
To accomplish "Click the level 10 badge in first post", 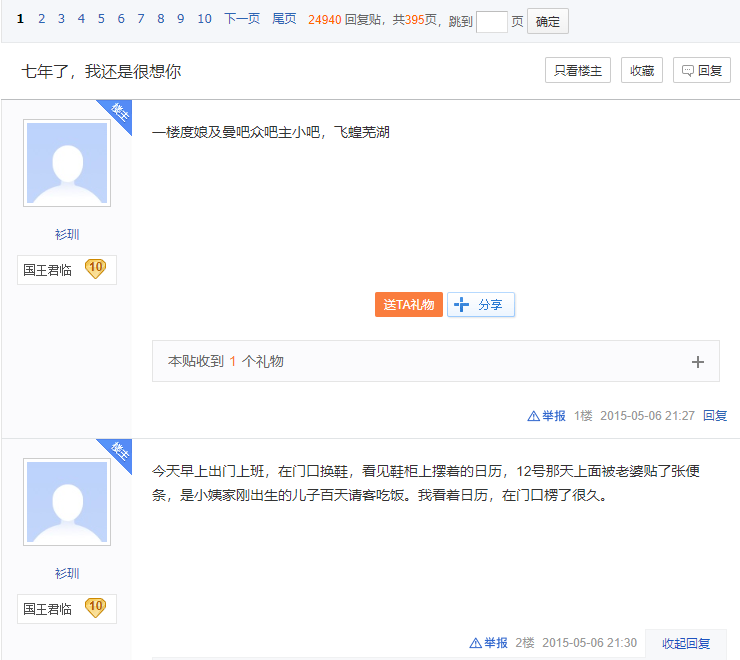I will coord(95,269).
